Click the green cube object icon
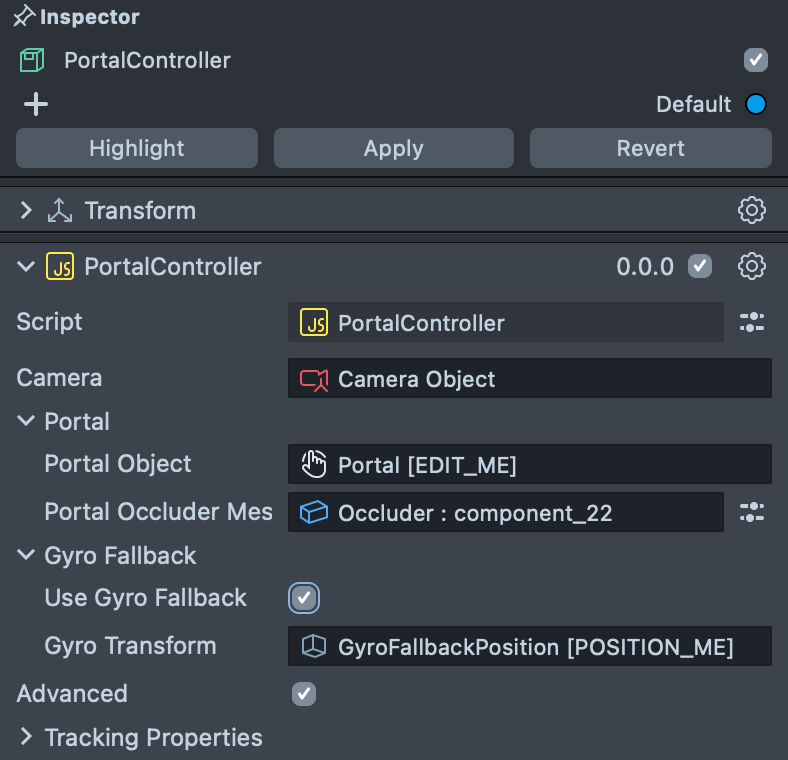The image size is (788, 760). 32,61
